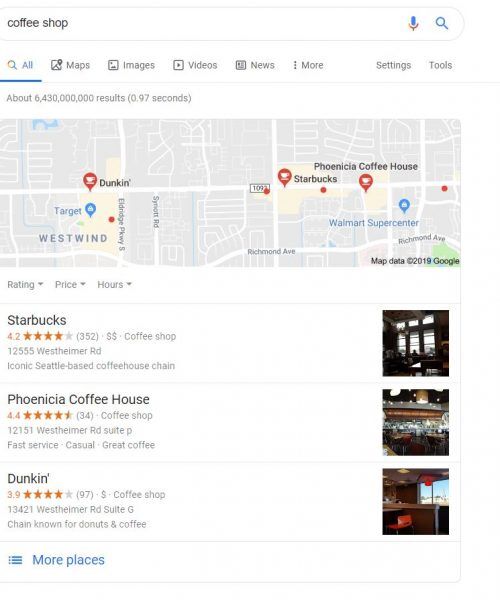The width and height of the screenshot is (500, 600).
Task: Click the blue magnifier search button
Action: tap(442, 23)
